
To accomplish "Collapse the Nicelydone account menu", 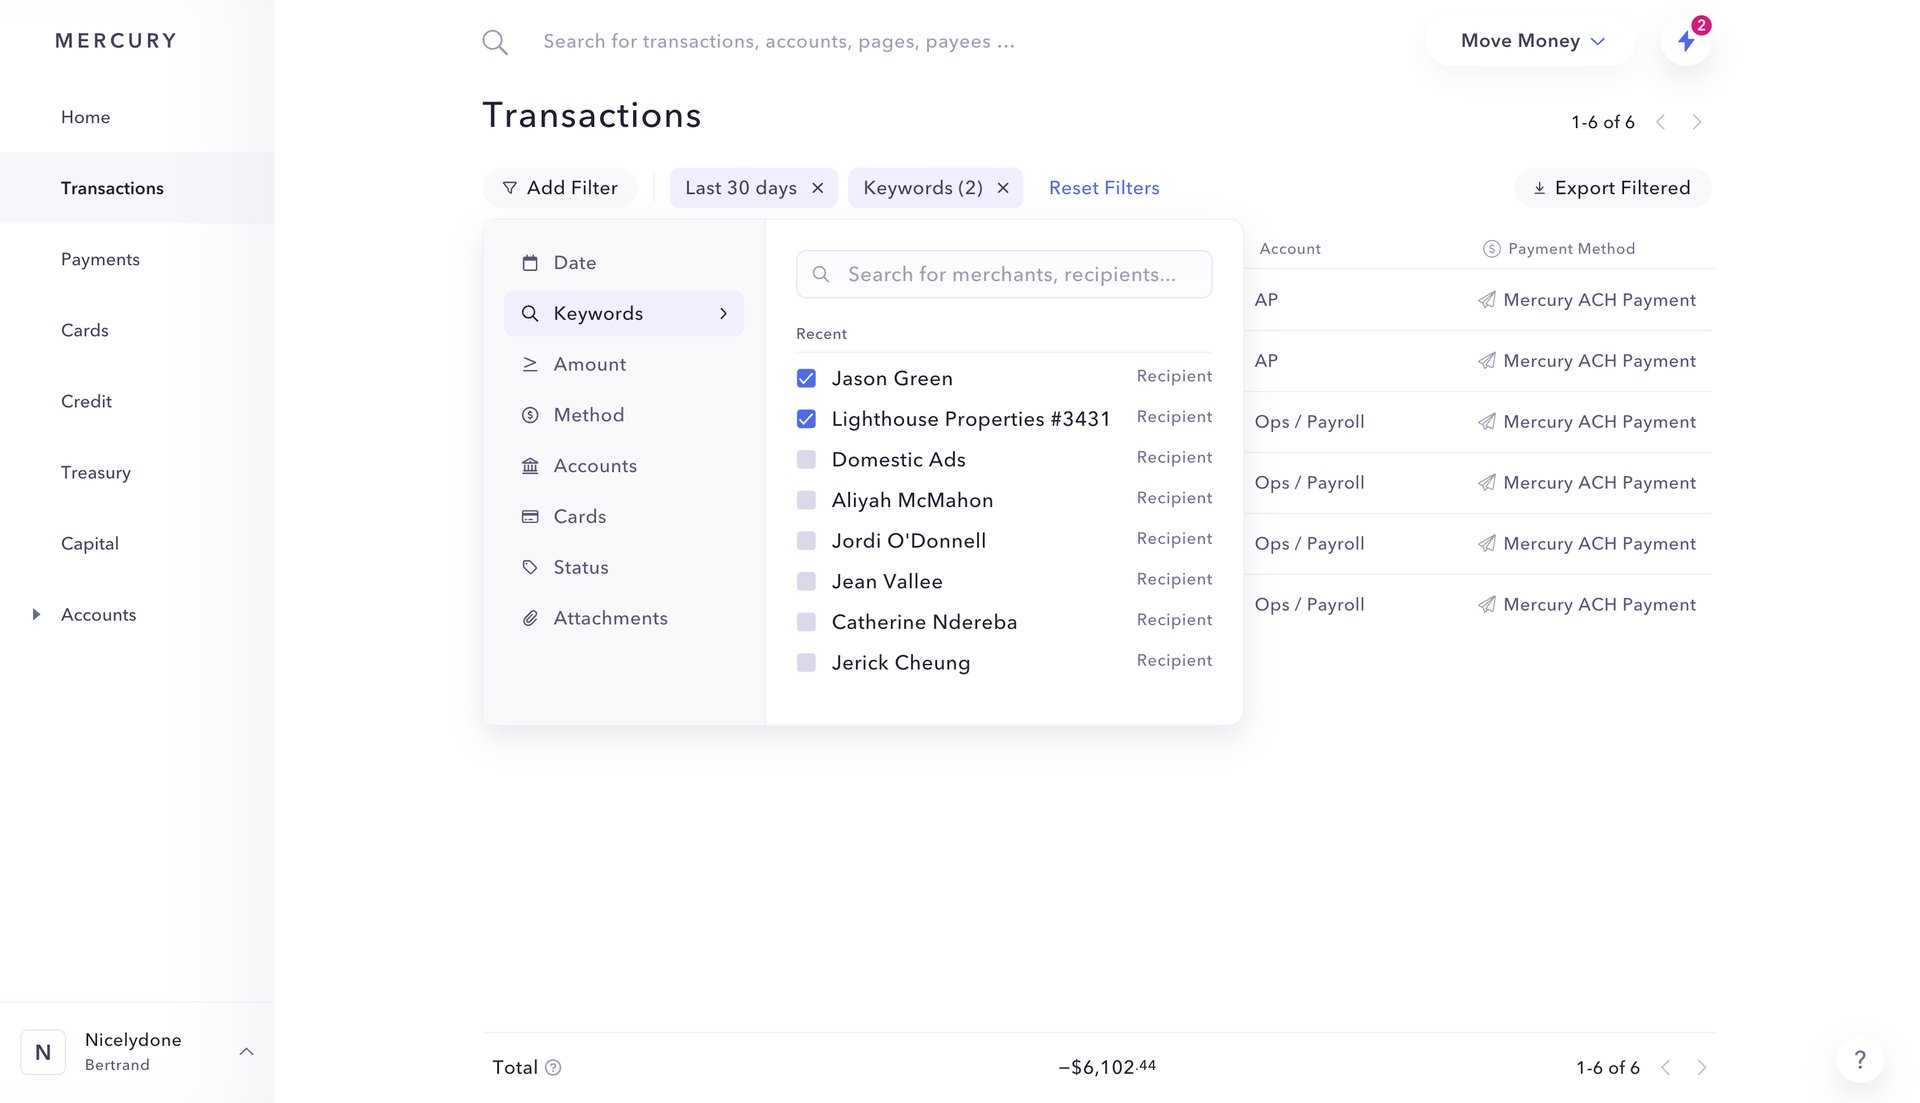I will 247,1051.
